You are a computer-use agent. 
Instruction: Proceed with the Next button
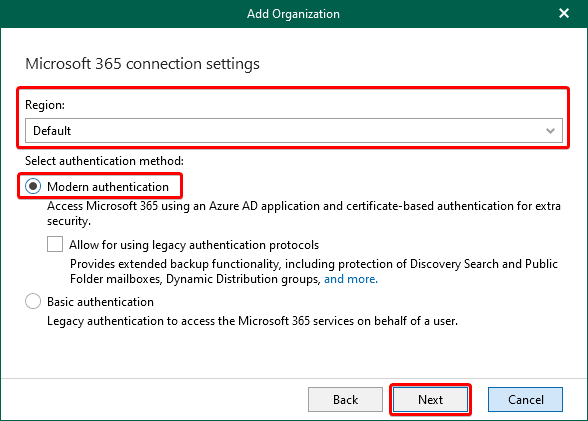click(x=430, y=399)
